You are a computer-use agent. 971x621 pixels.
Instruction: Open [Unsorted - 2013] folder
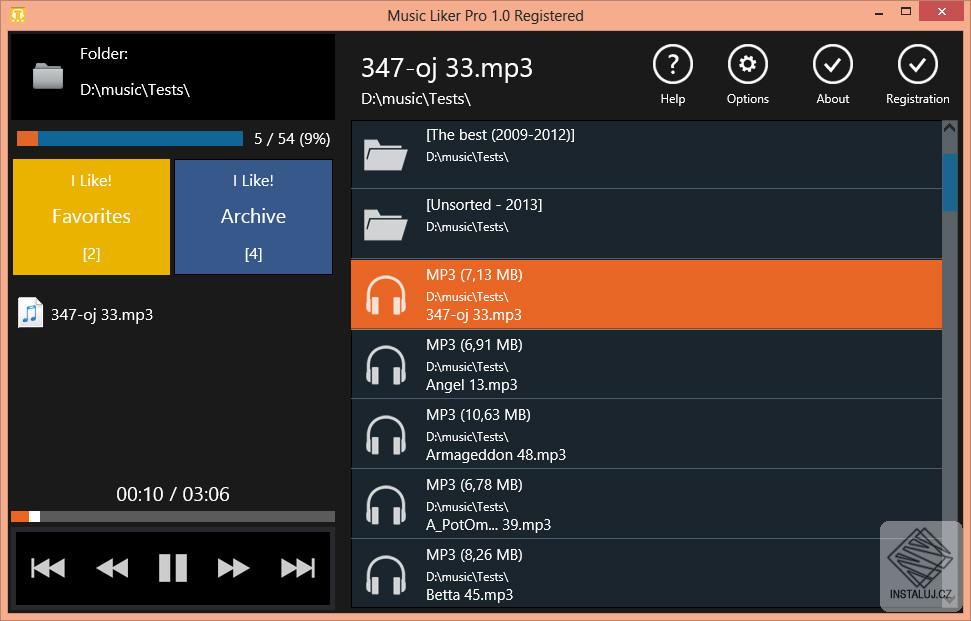point(646,224)
